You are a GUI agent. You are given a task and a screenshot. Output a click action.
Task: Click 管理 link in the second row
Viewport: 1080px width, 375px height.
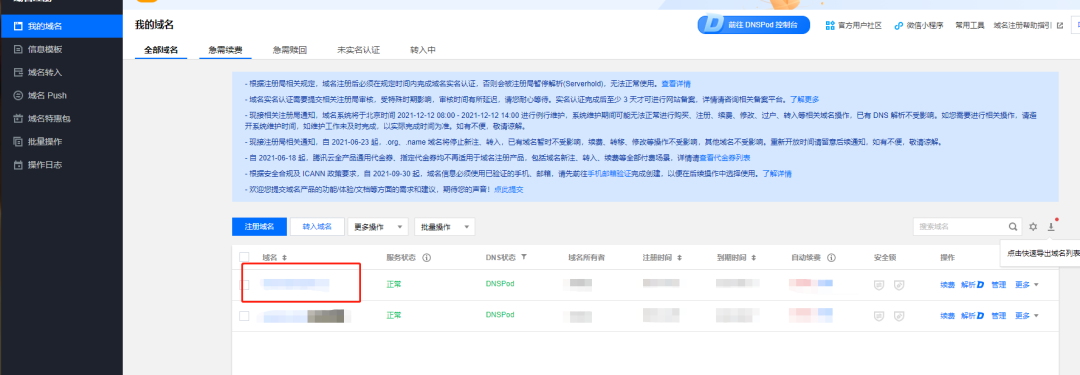pos(999,316)
